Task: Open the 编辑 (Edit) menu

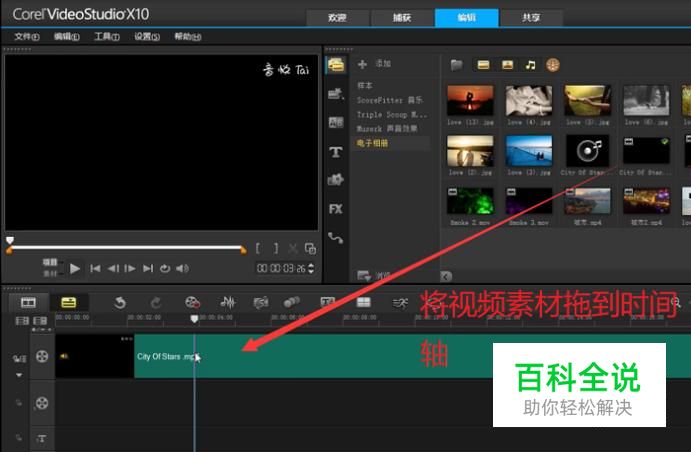Action: 67,37
